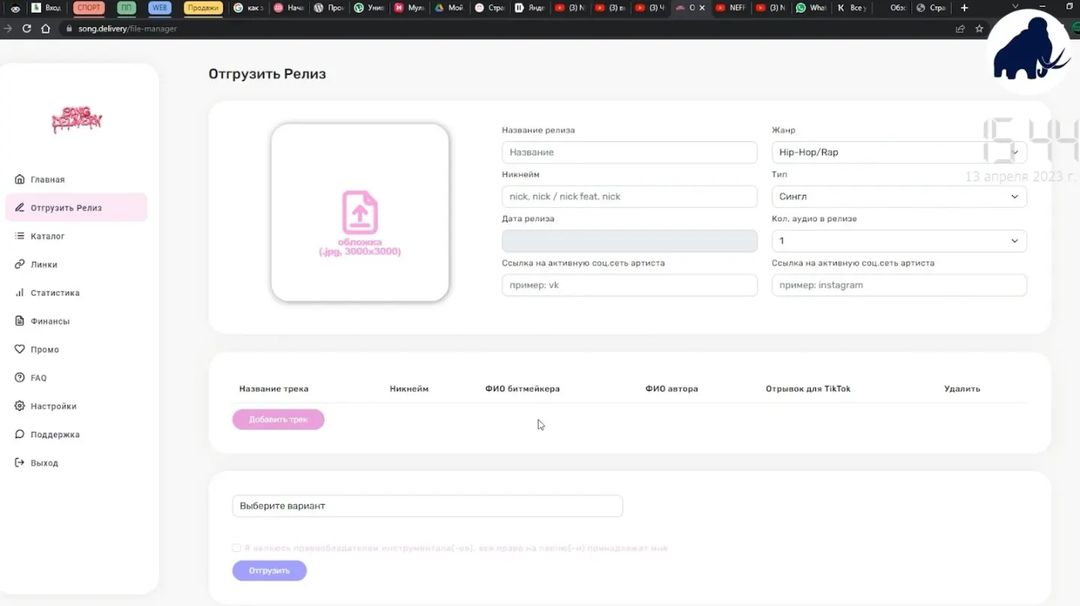Close the active song.delivery tab
Screen dimensions: 1080x606
702,8
